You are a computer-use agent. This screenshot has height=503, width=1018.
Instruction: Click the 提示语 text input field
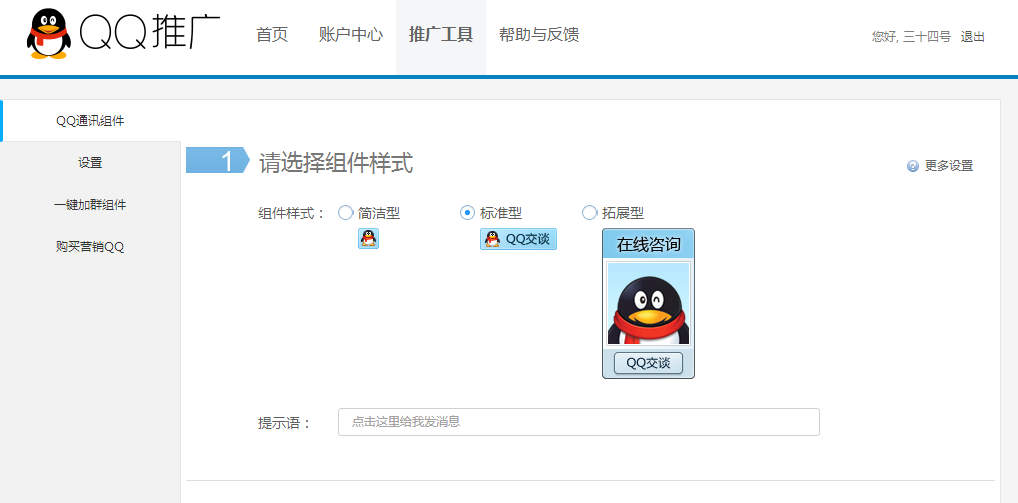578,422
